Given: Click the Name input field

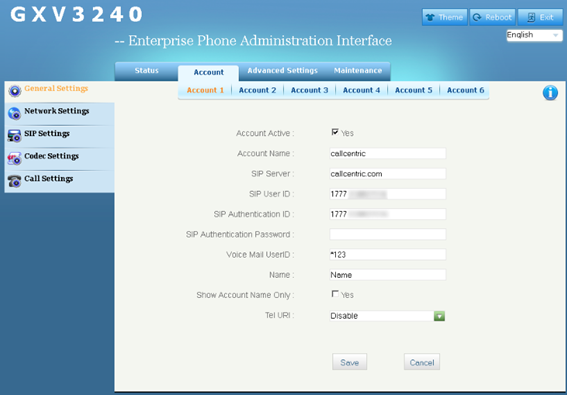Looking at the screenshot, I should coord(388,275).
